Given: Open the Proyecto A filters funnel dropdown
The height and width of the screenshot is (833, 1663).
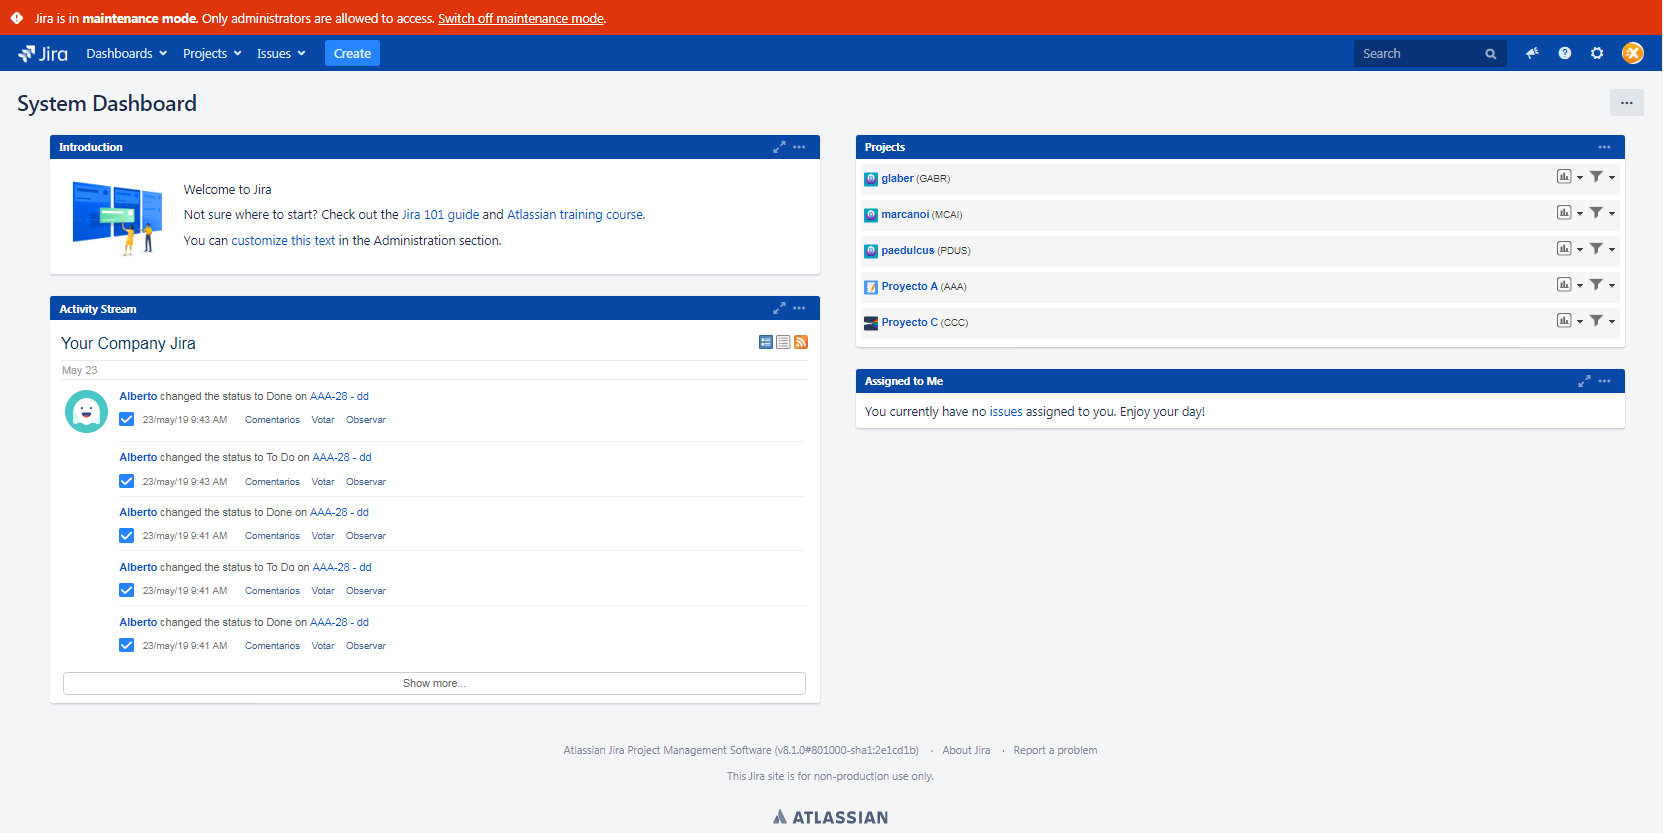Looking at the screenshot, I should (x=1602, y=285).
